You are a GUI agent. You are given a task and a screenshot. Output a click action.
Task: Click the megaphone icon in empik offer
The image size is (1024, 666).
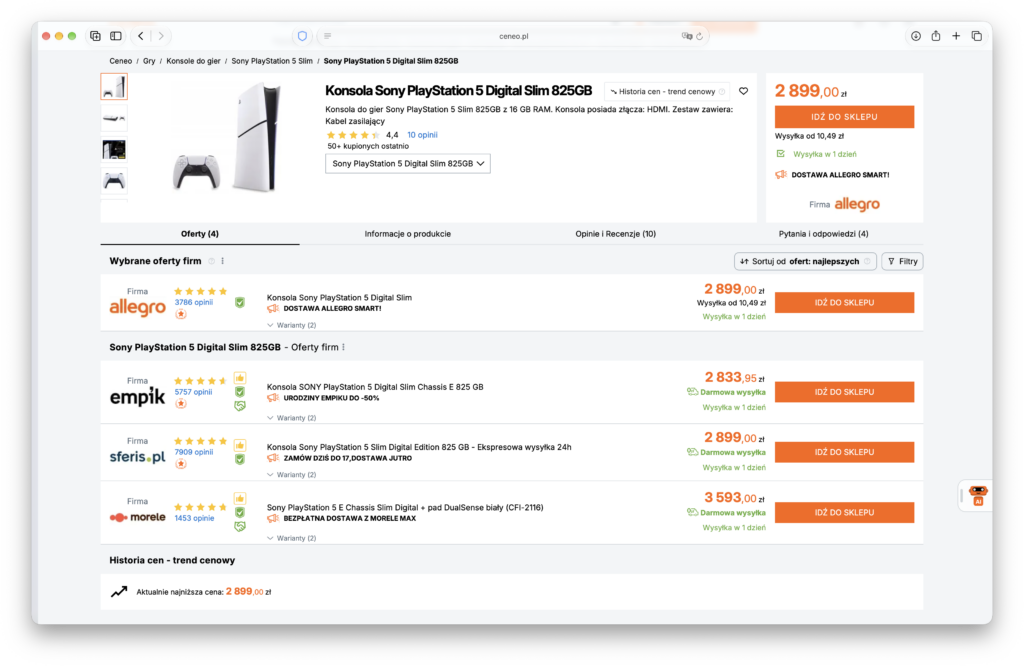(273, 398)
